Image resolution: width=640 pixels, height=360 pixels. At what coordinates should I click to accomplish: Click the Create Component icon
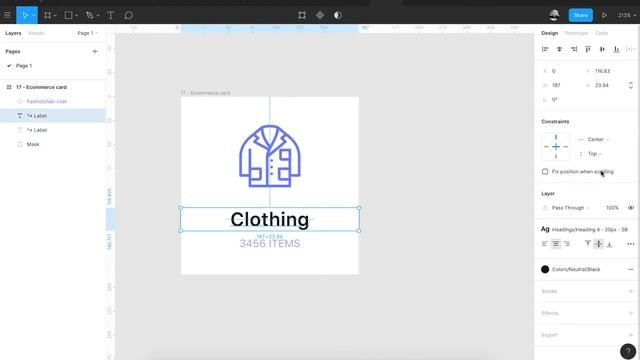[320, 15]
